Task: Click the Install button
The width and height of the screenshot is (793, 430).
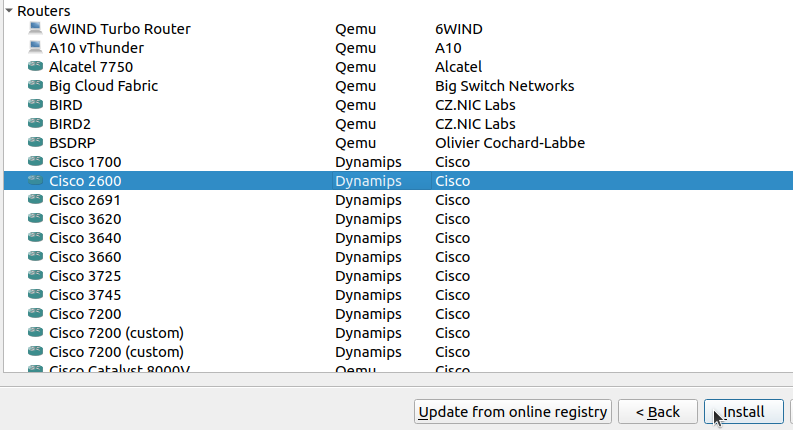Action: (x=743, y=412)
